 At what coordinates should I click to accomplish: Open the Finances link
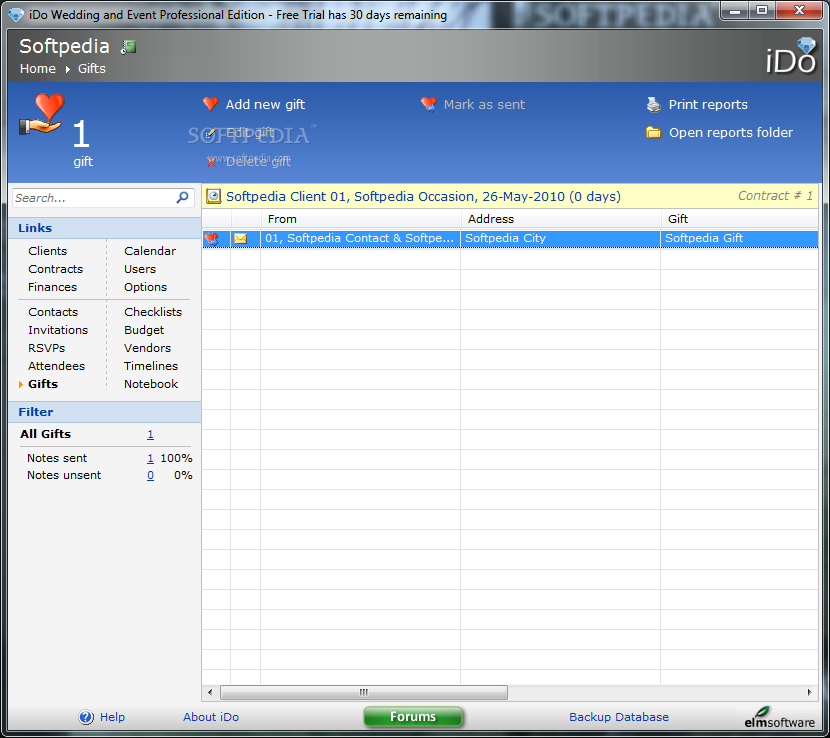click(x=52, y=287)
